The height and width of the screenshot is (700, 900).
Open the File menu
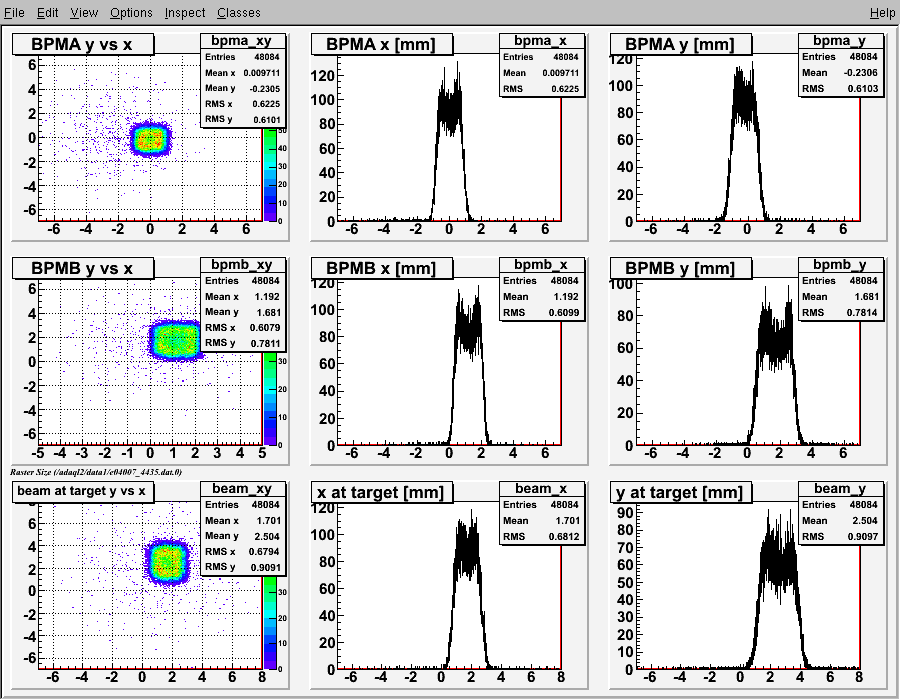click(14, 12)
